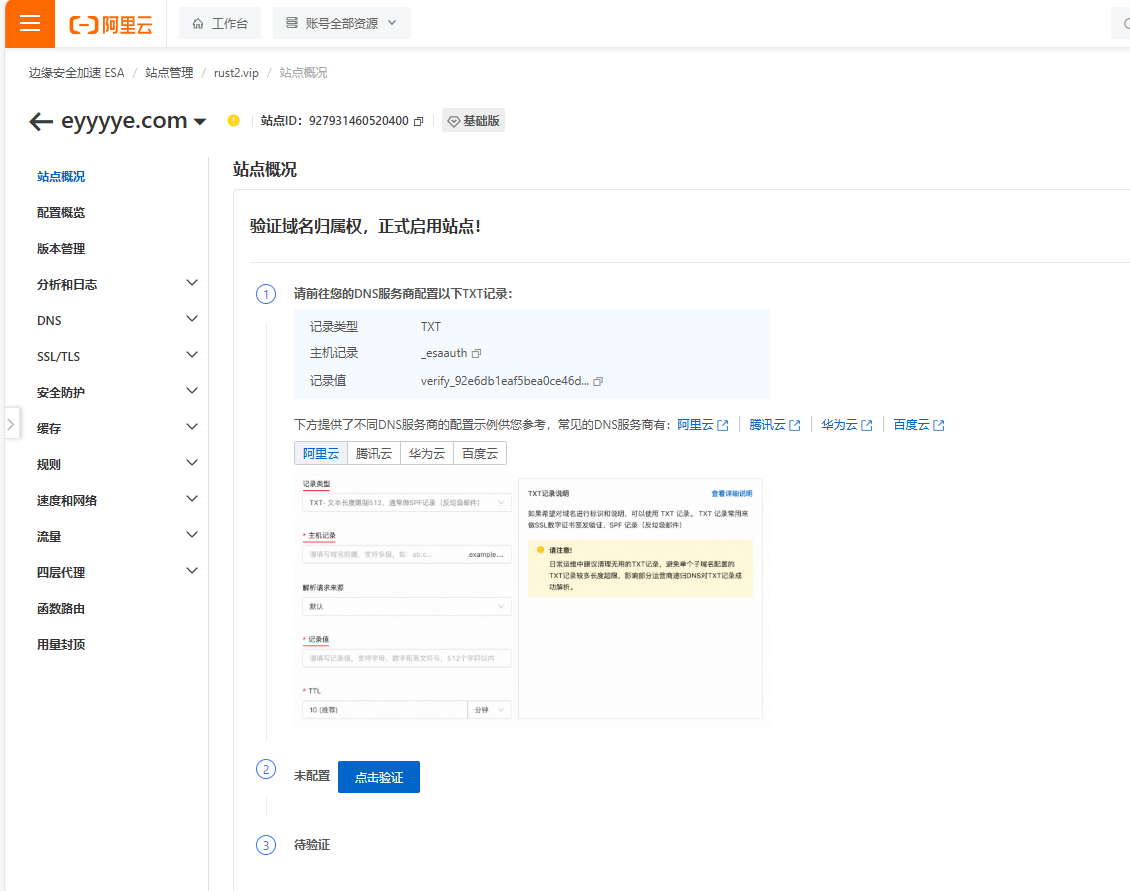Open 用量封顶 in the sidebar
The width and height of the screenshot is (1130, 891).
(x=61, y=644)
